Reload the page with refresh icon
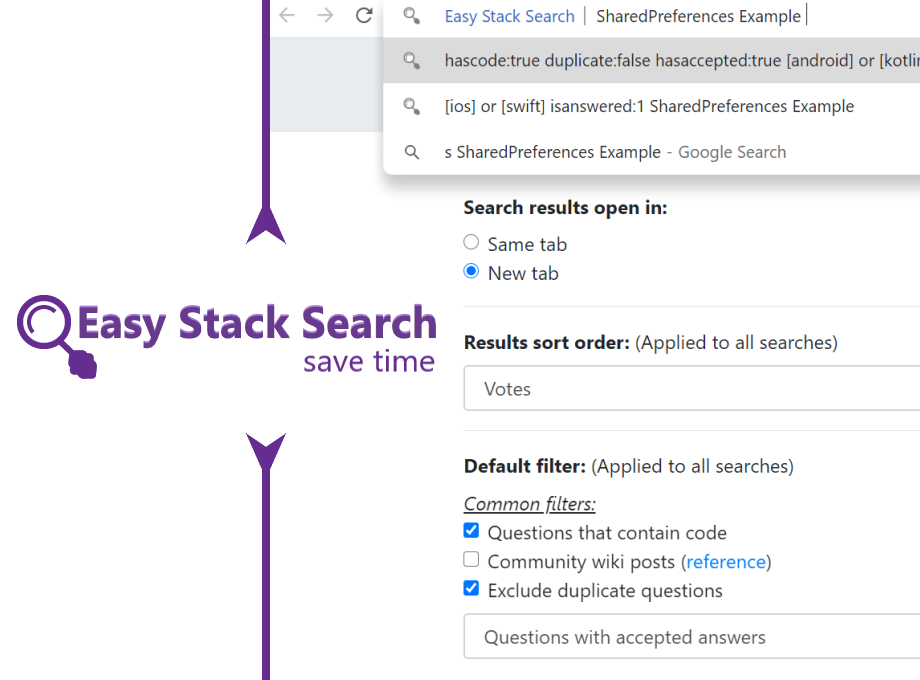Image resolution: width=920 pixels, height=680 pixels. (364, 15)
